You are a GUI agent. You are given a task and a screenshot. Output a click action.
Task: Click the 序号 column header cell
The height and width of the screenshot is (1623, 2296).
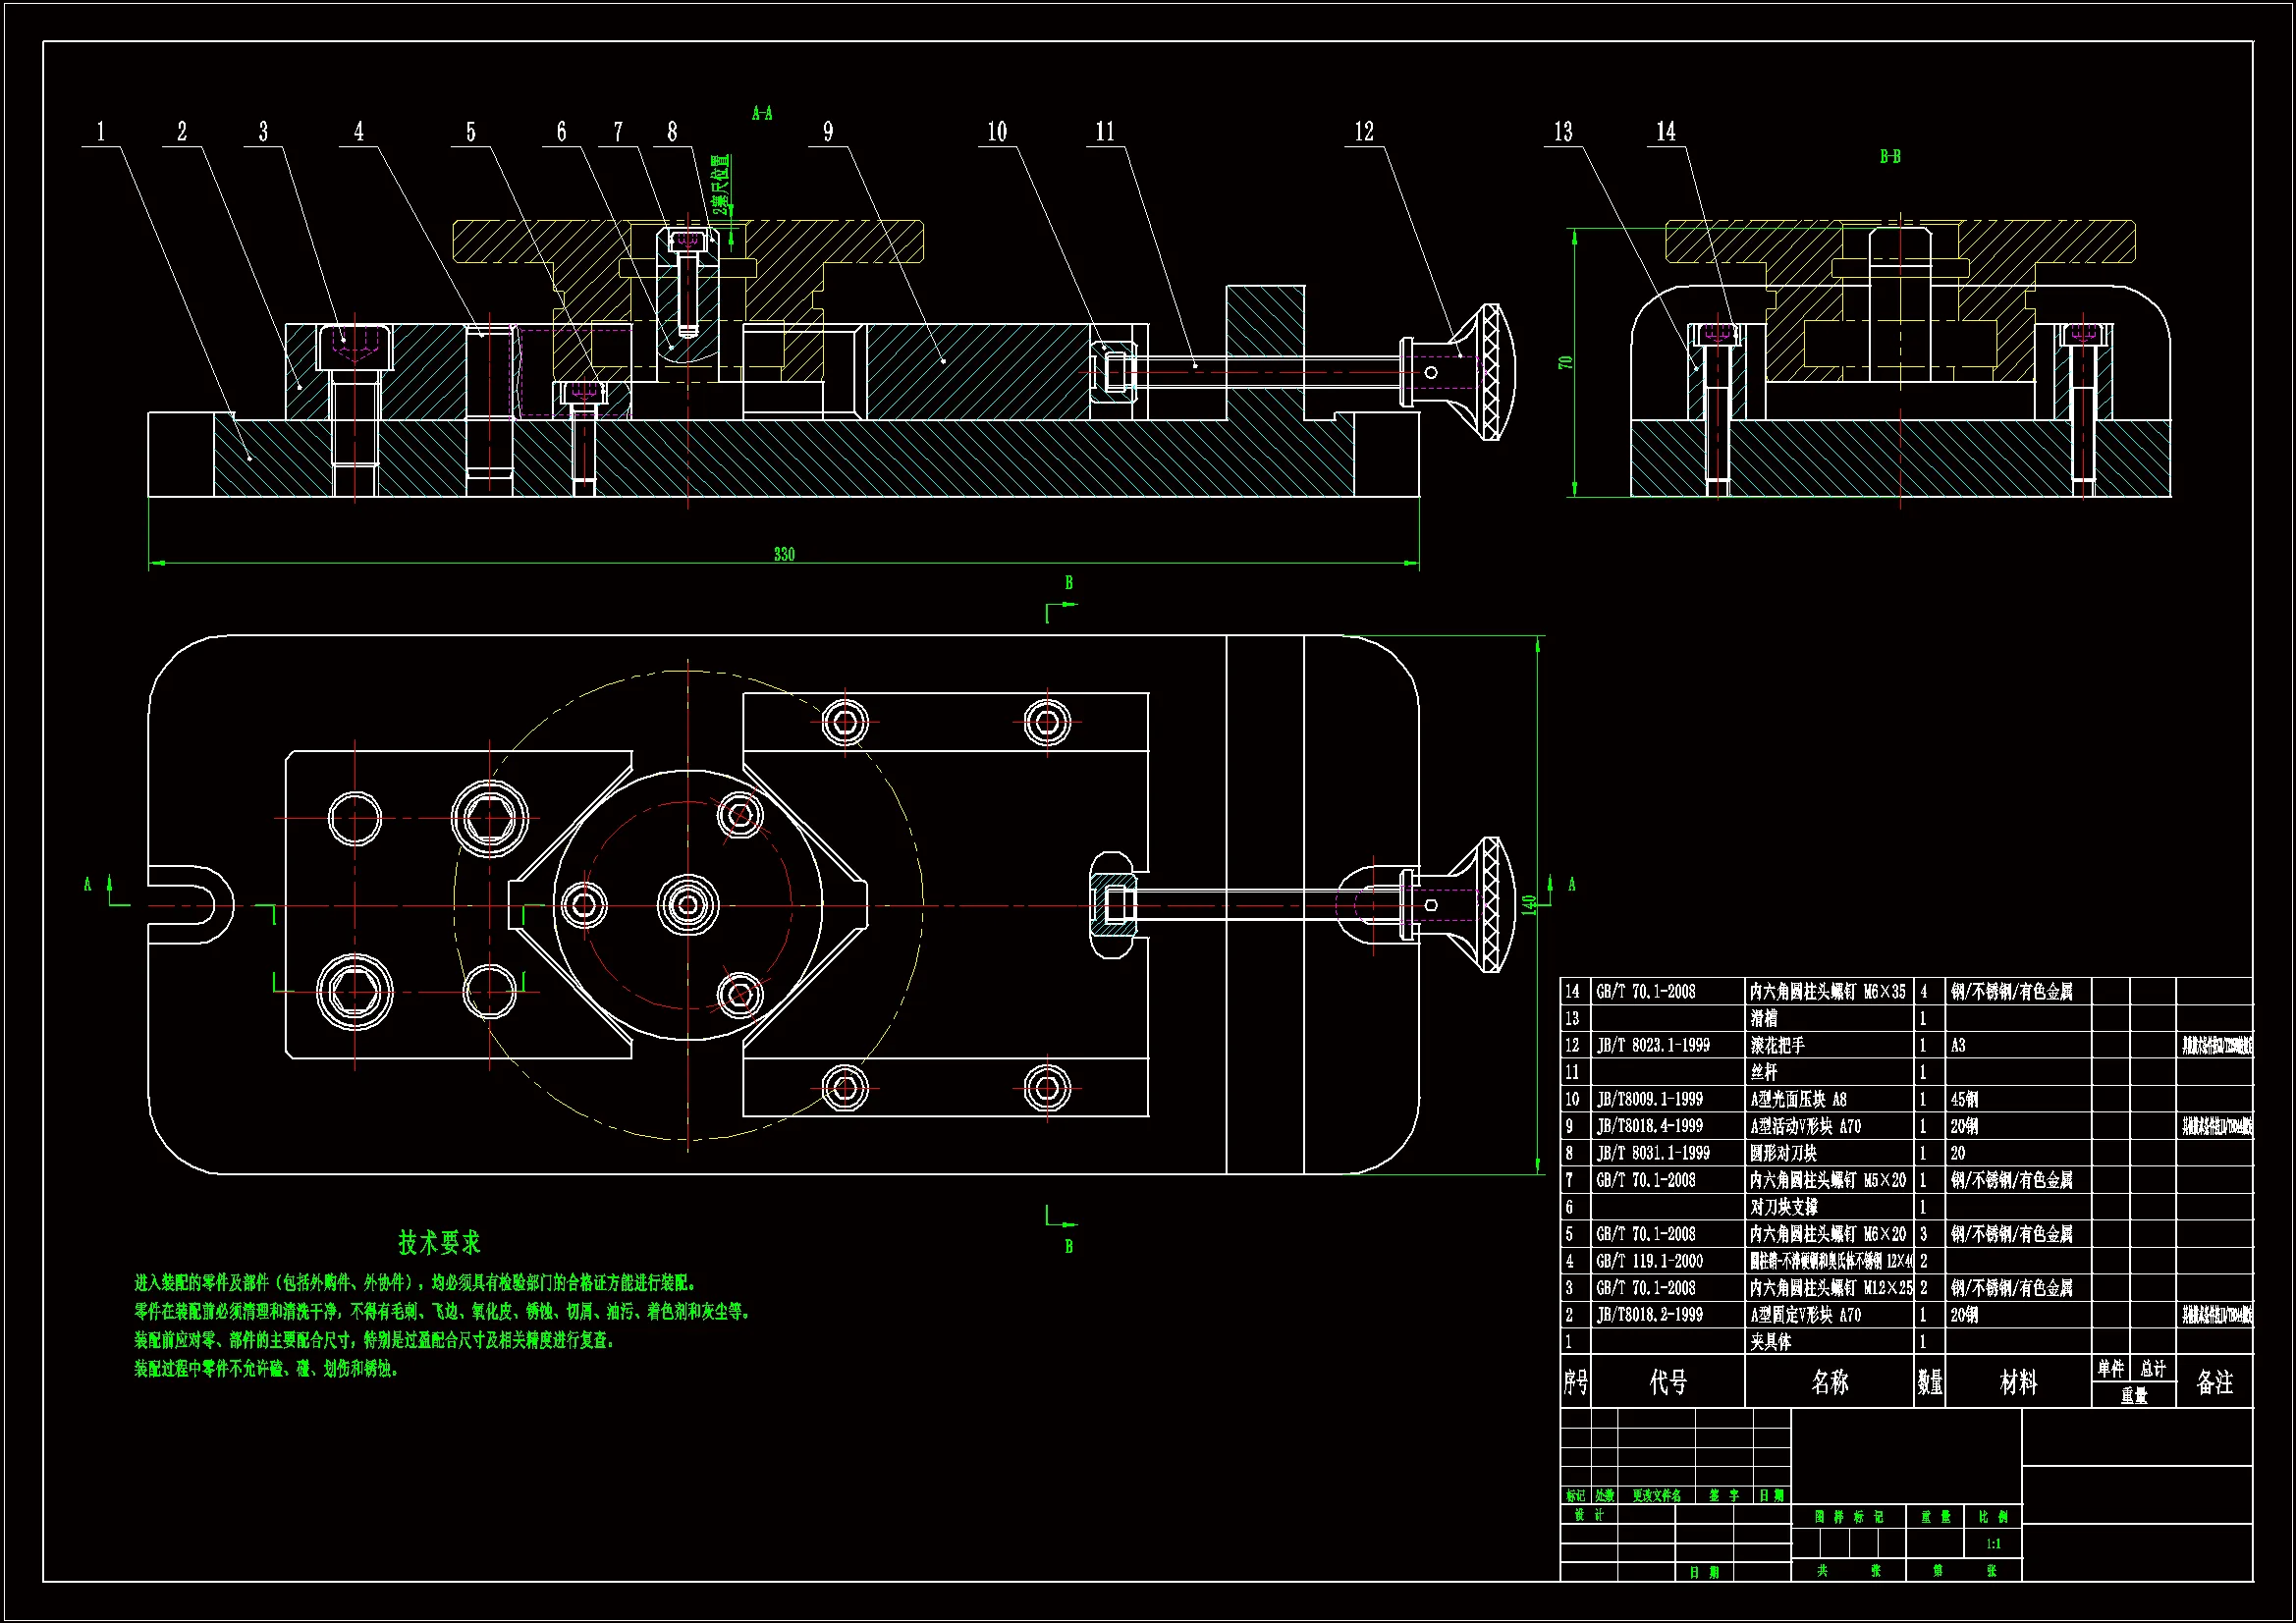(1575, 1383)
